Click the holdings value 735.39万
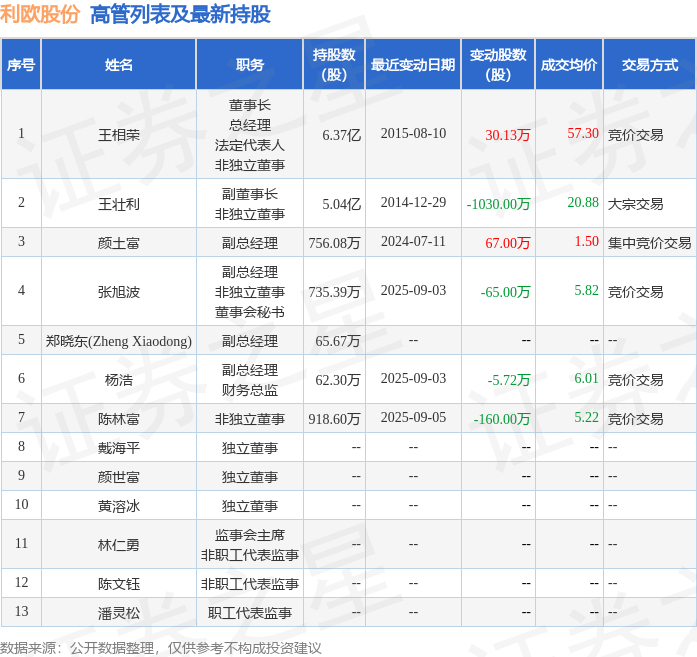697x657 pixels. (334, 292)
